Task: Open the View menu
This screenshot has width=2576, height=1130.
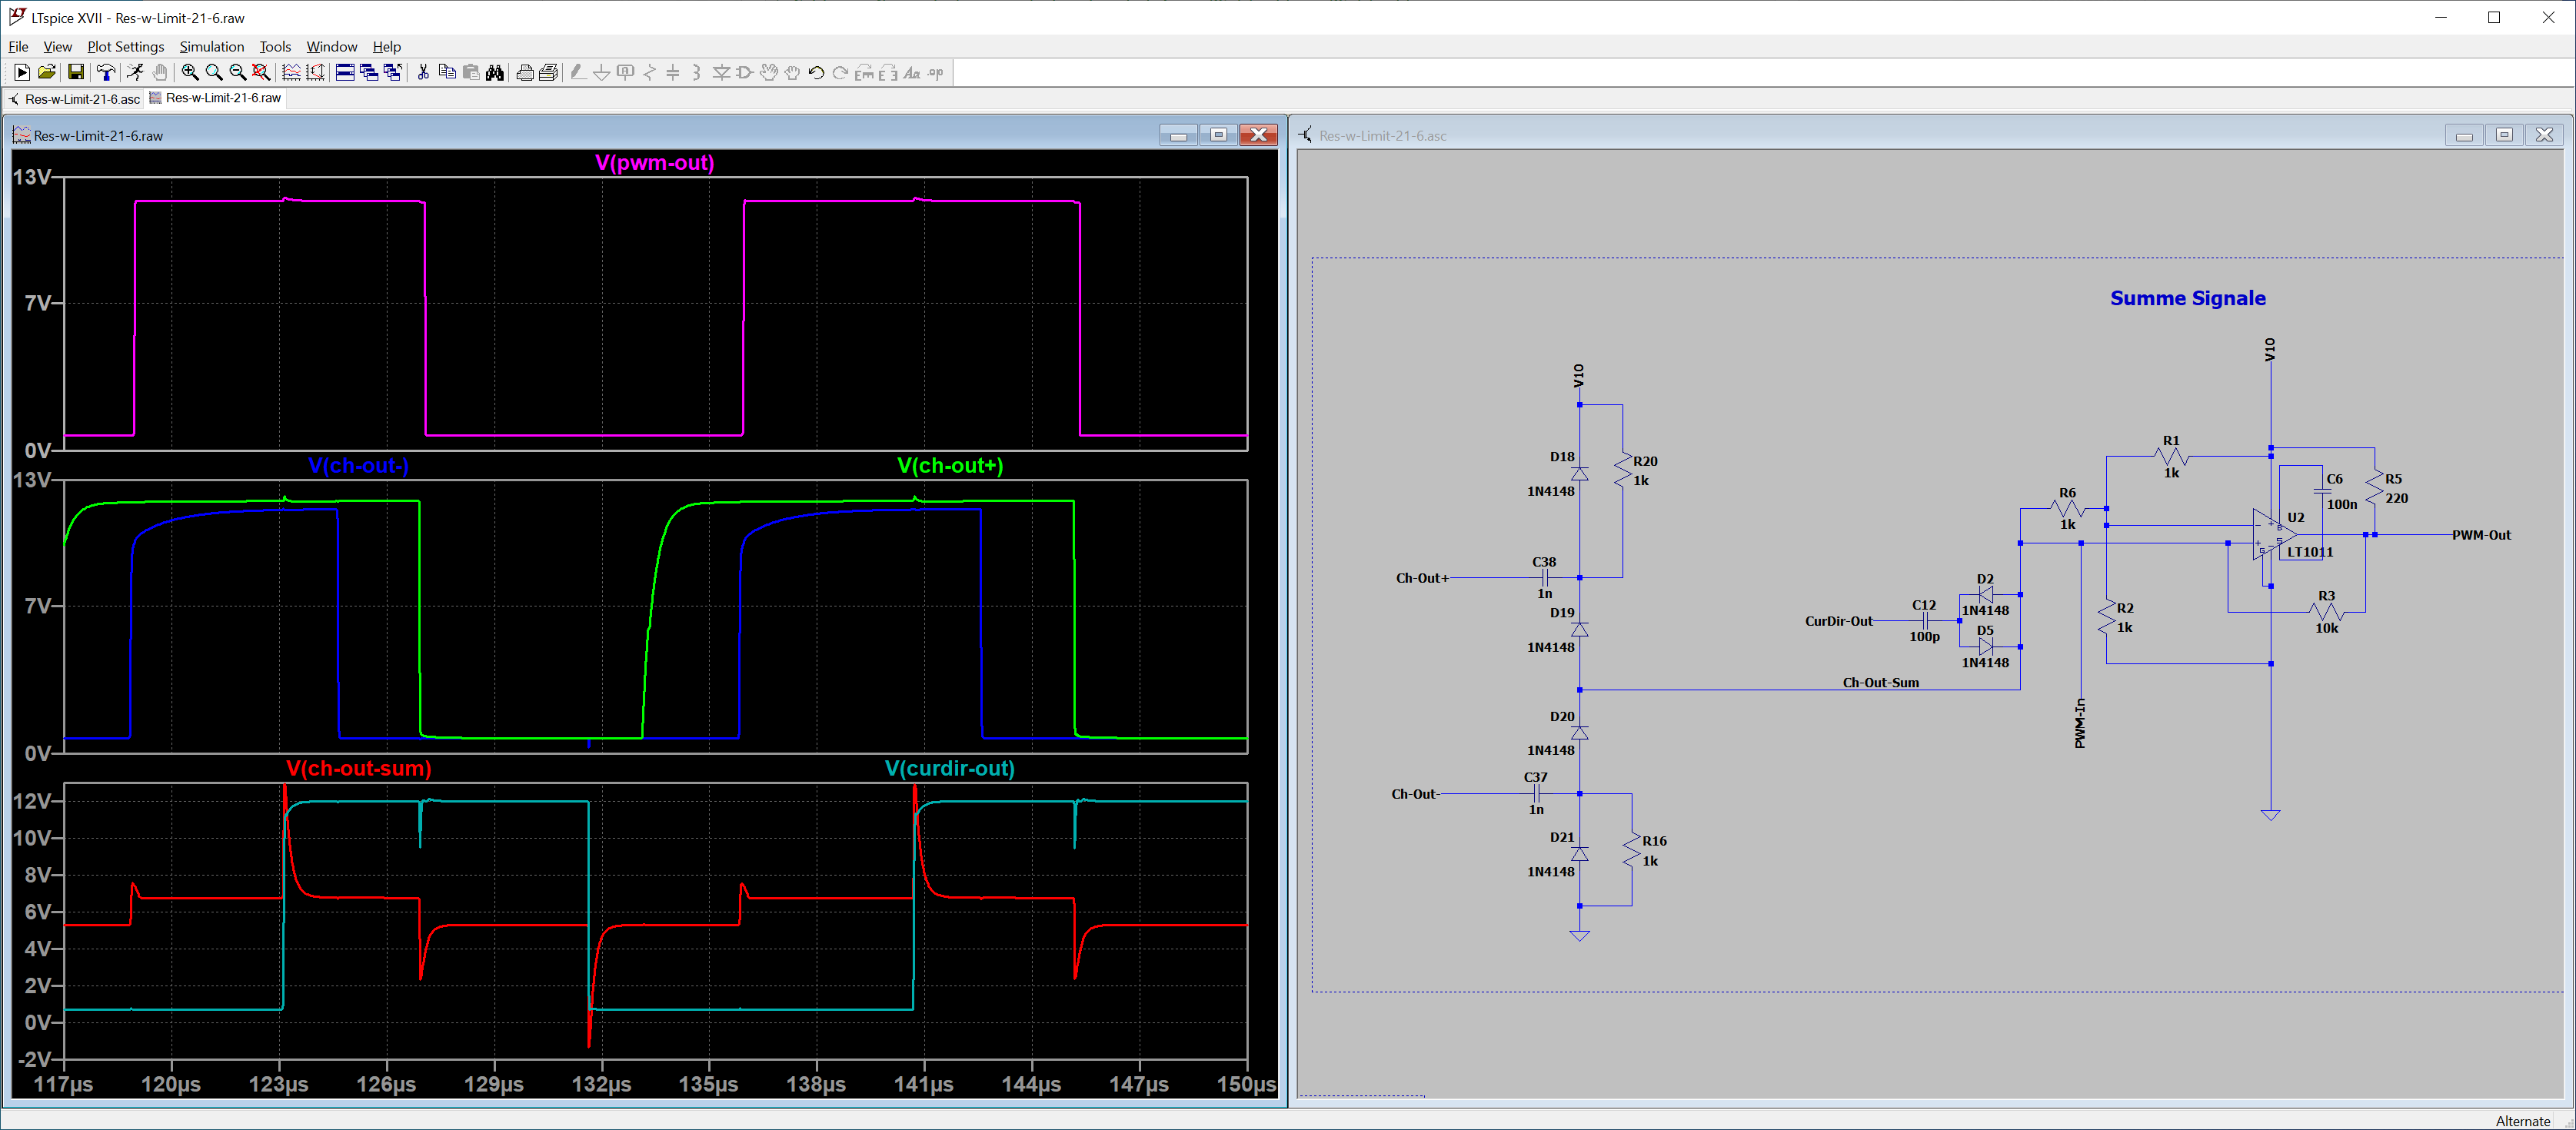Action: tap(57, 46)
